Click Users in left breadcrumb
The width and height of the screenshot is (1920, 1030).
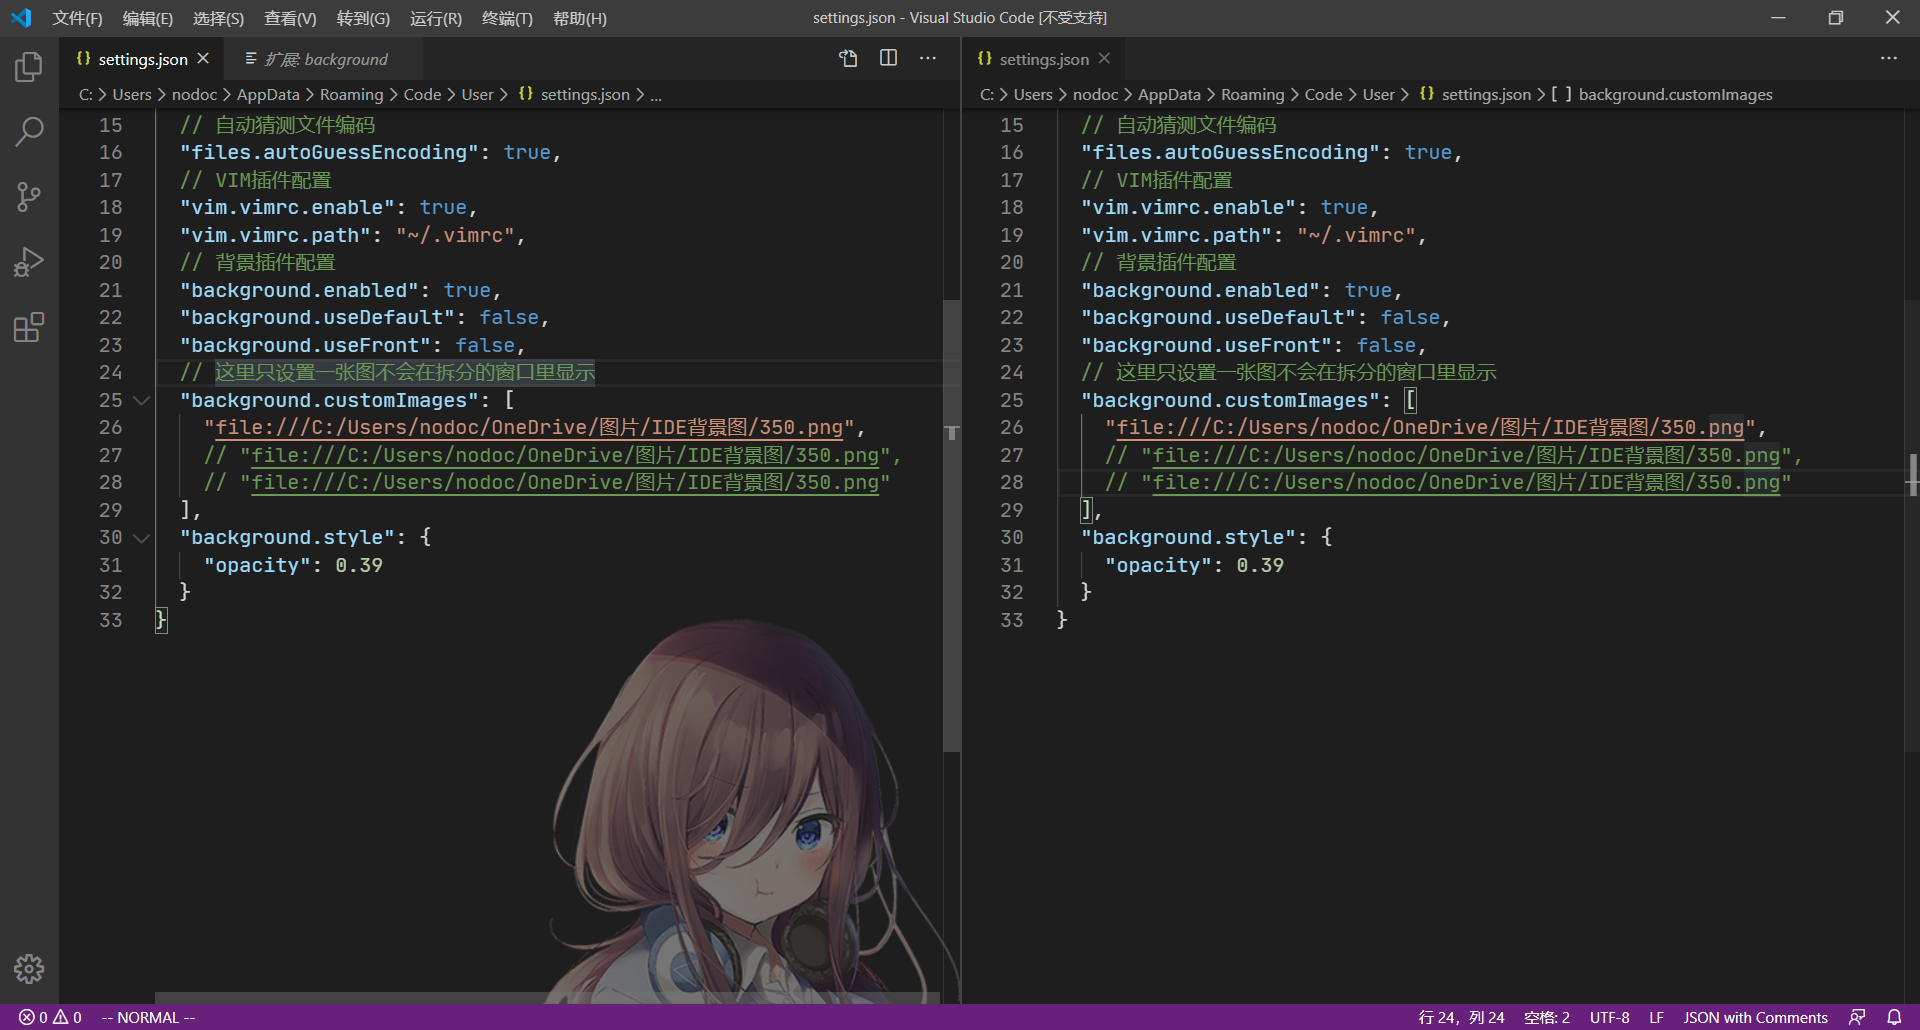click(131, 94)
